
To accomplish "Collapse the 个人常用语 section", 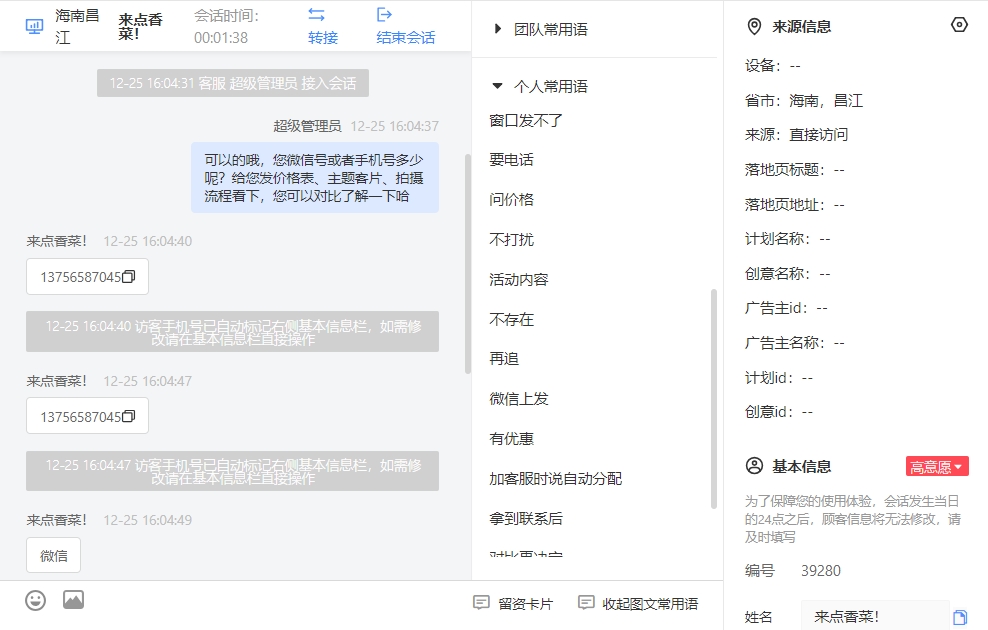I will [541, 86].
